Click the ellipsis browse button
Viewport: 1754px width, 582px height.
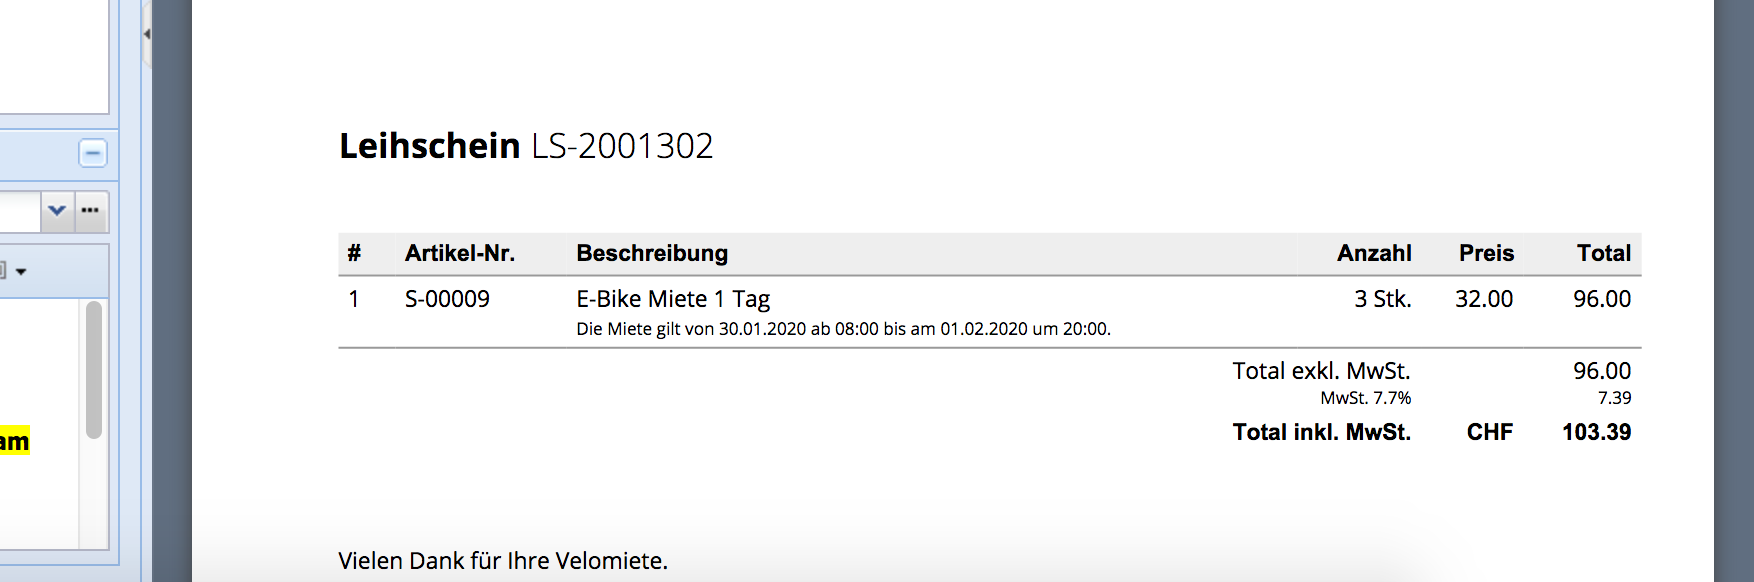pos(90,211)
